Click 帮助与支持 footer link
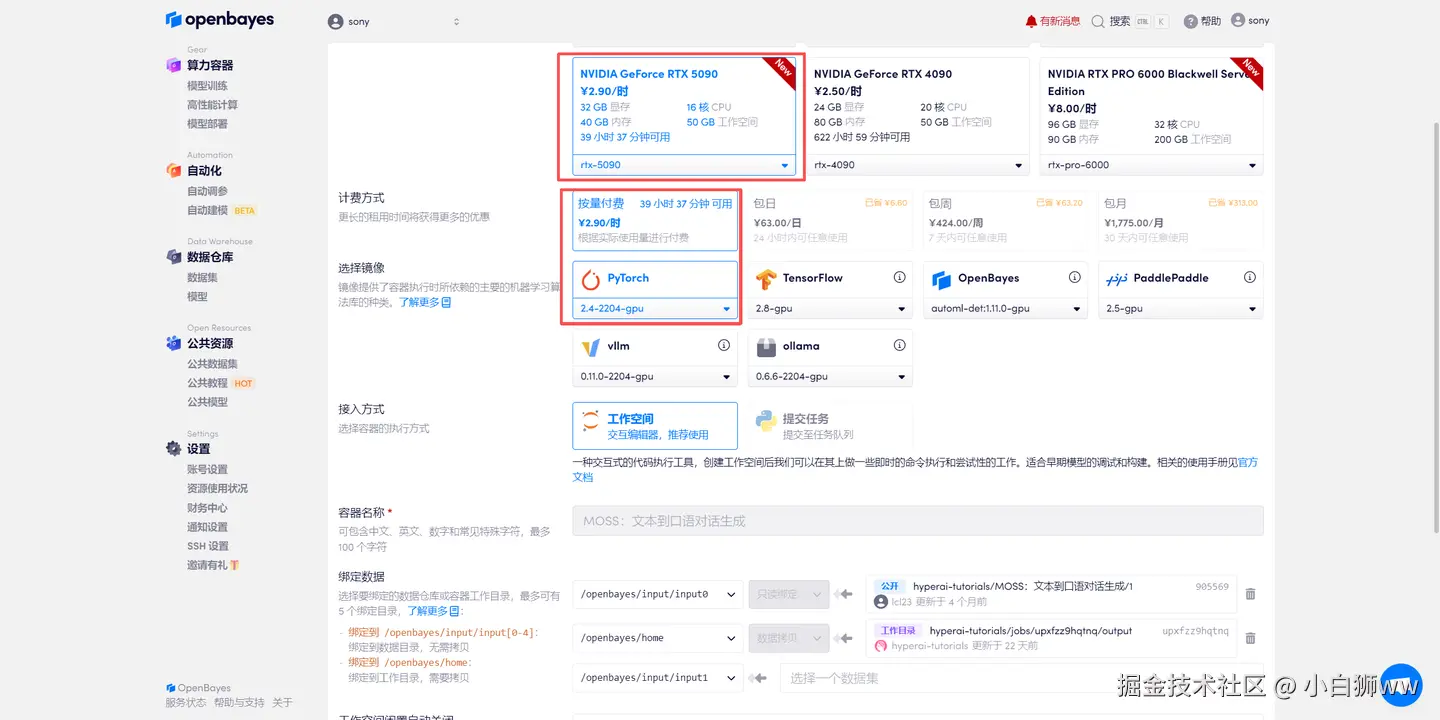1440x720 pixels. [239, 703]
